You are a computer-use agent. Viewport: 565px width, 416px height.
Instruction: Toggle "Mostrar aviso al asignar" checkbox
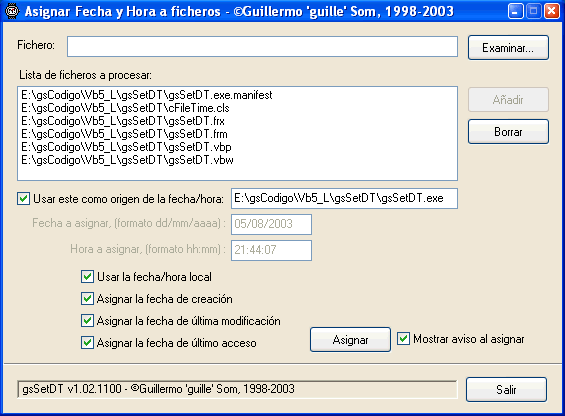[403, 339]
